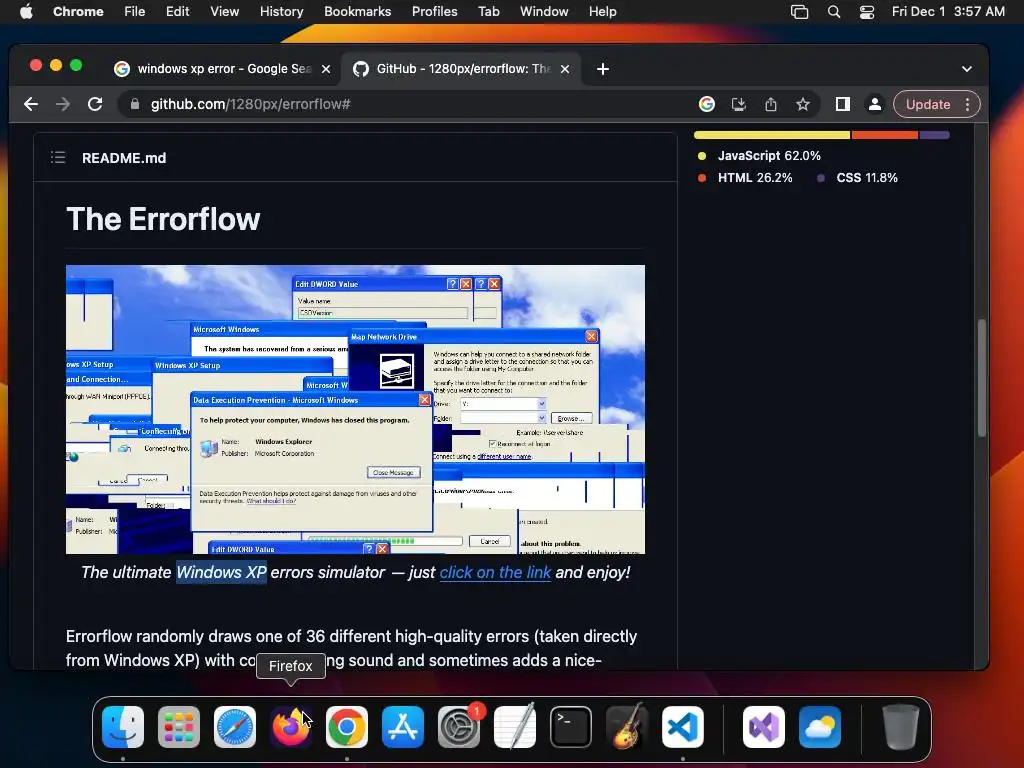Close the GitHub errorflow tab

click(x=565, y=69)
